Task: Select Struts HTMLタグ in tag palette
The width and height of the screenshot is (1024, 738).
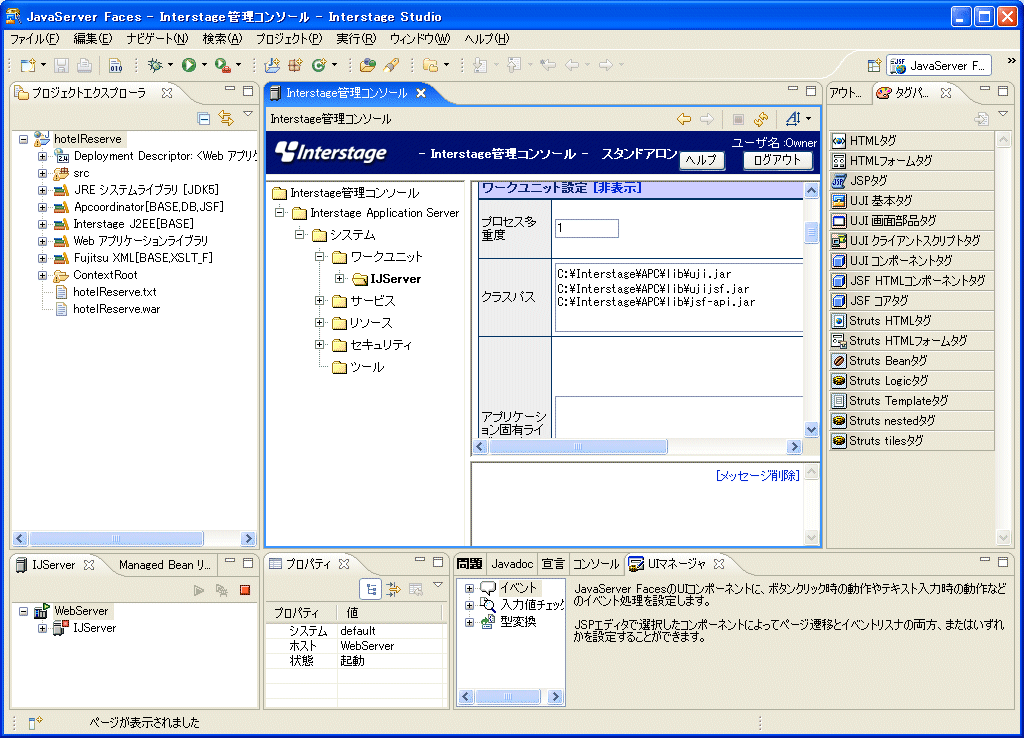Action: 890,321
